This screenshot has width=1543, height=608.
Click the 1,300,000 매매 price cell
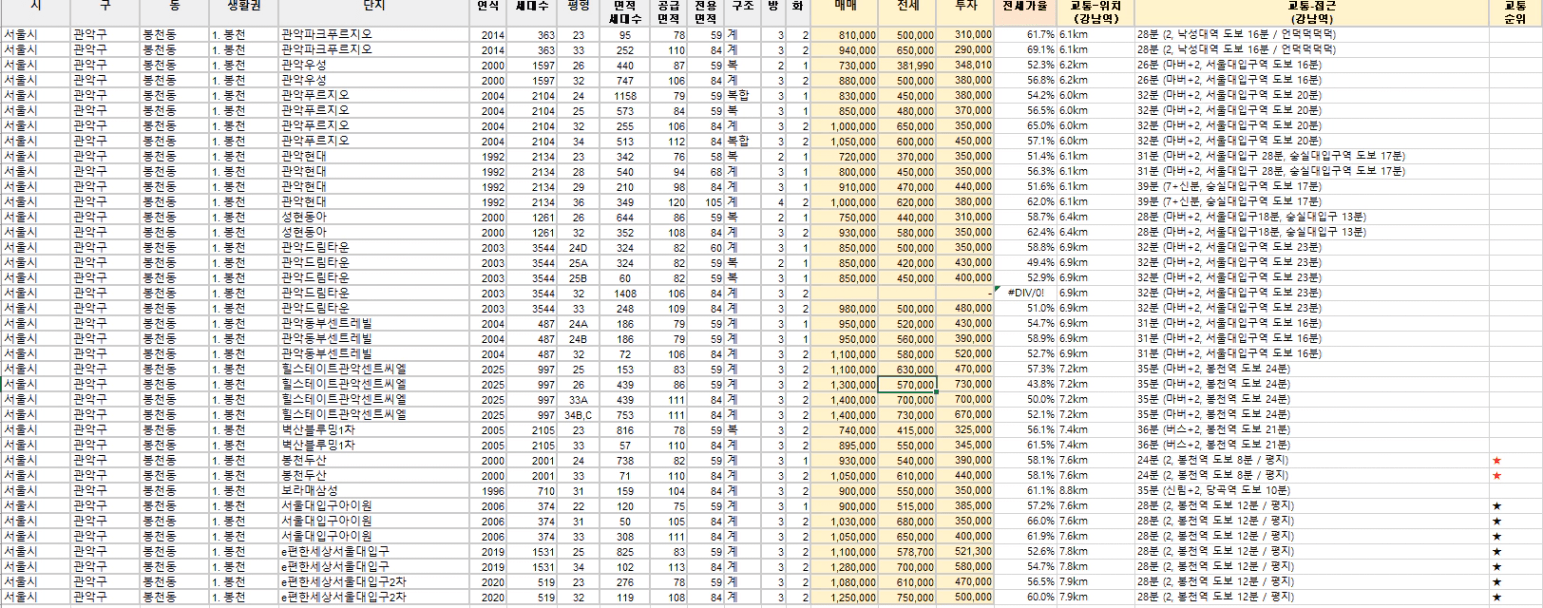coord(845,384)
